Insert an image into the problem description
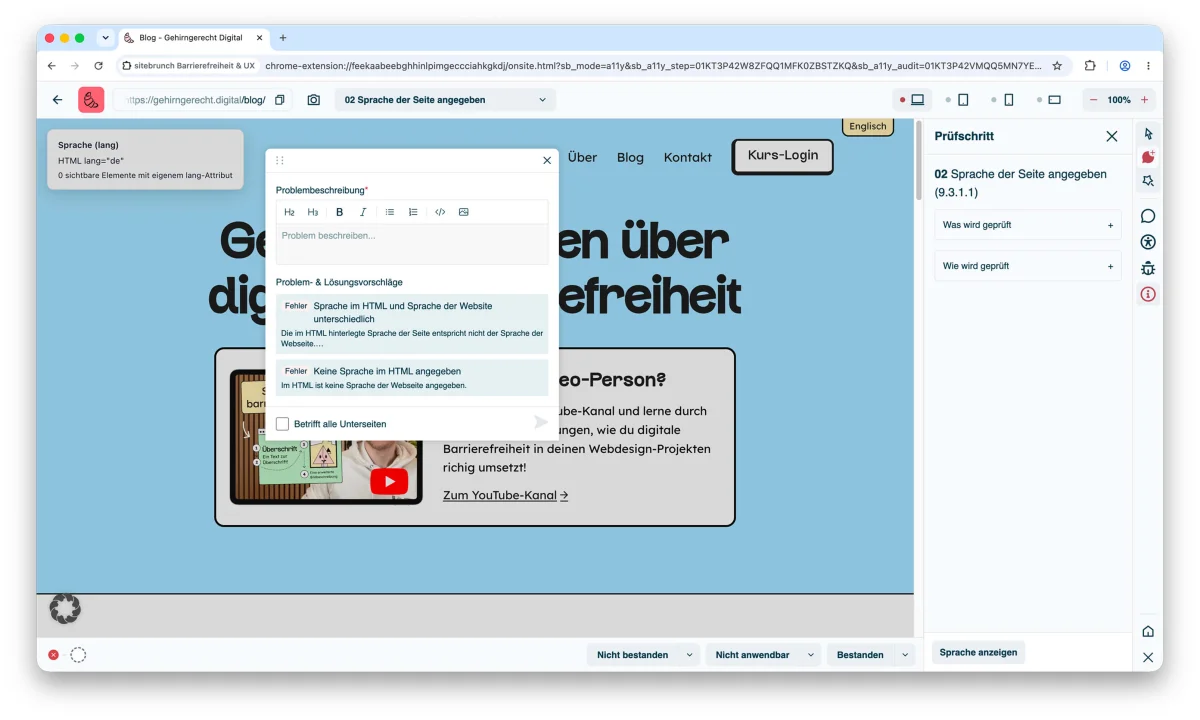Viewport: 1200px width, 720px height. 464,212
